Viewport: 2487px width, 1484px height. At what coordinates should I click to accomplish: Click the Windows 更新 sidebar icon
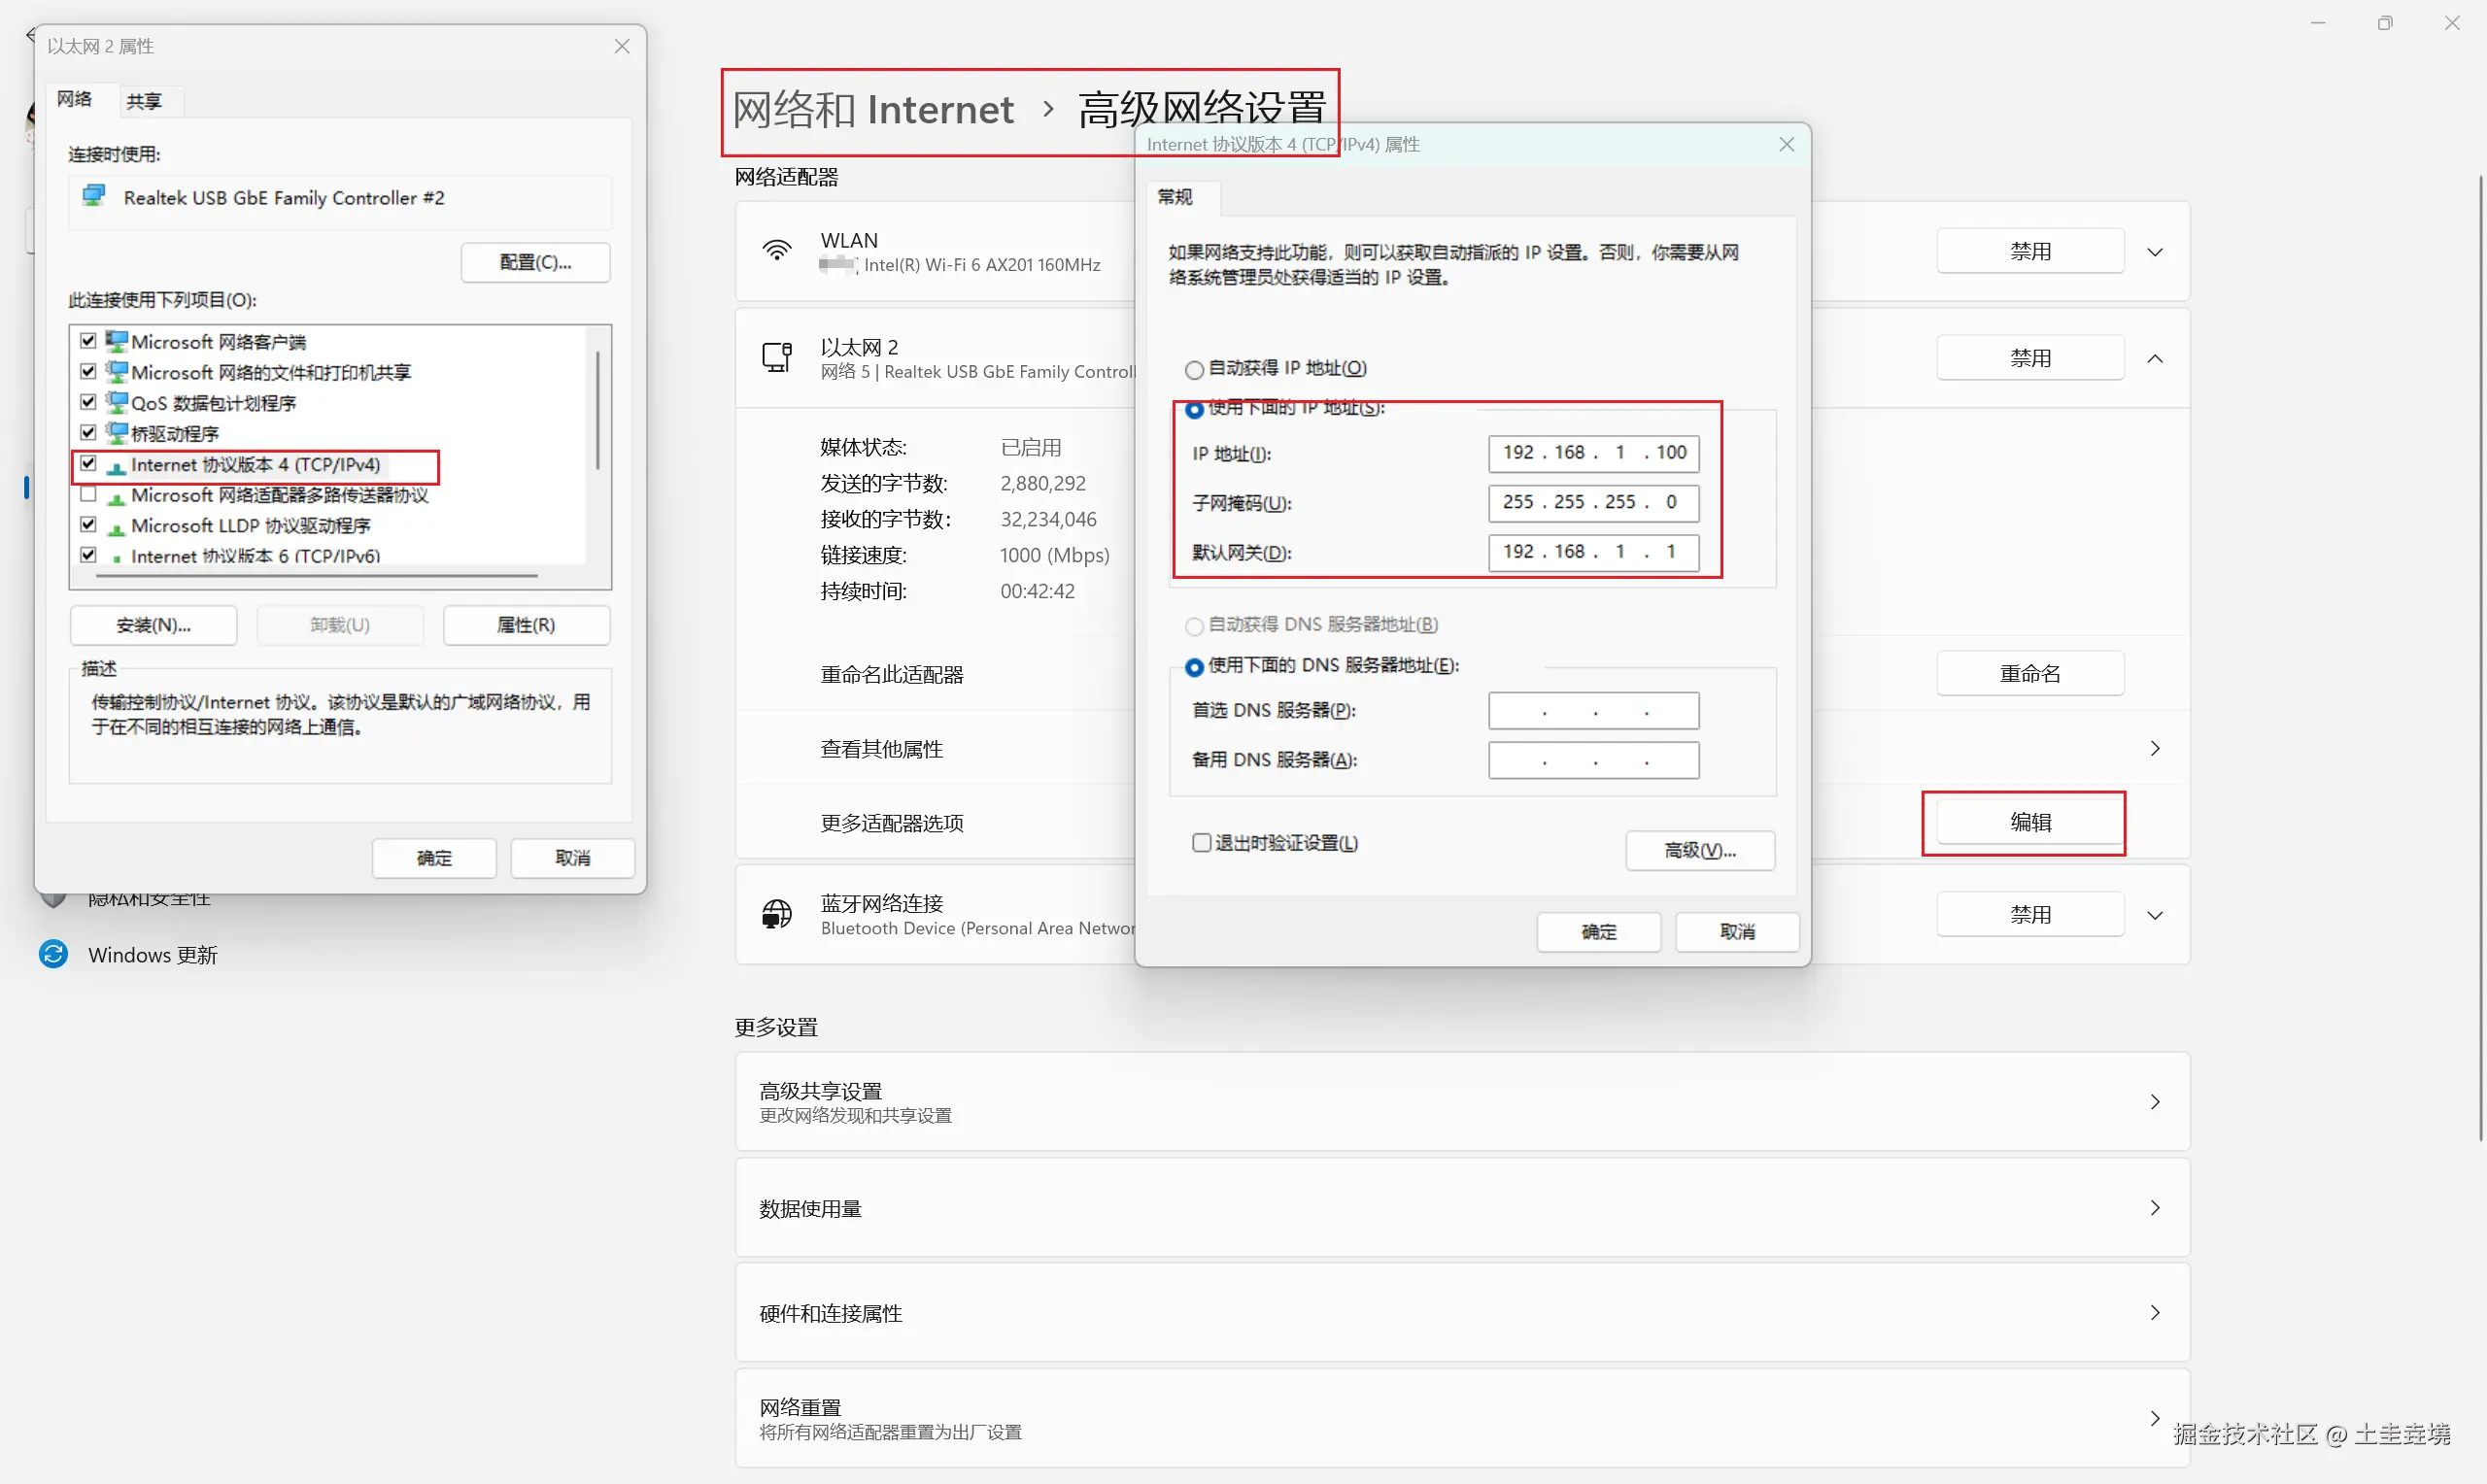point(53,954)
